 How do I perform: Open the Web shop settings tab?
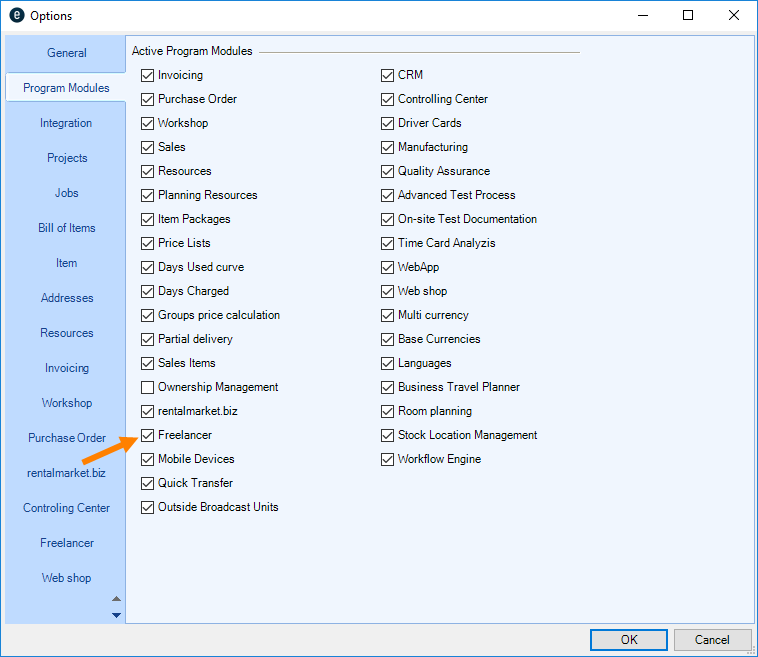pos(66,578)
